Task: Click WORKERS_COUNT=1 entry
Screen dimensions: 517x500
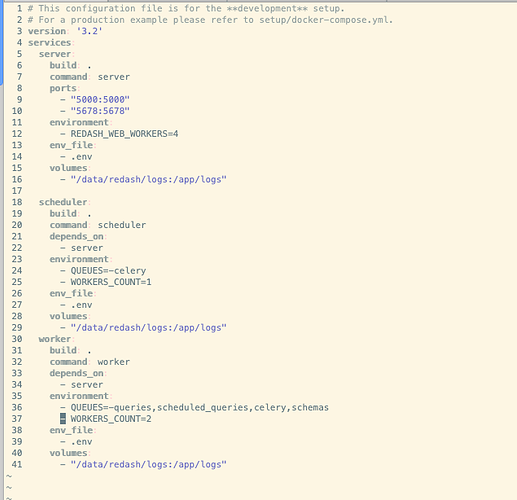Action: coord(111,282)
